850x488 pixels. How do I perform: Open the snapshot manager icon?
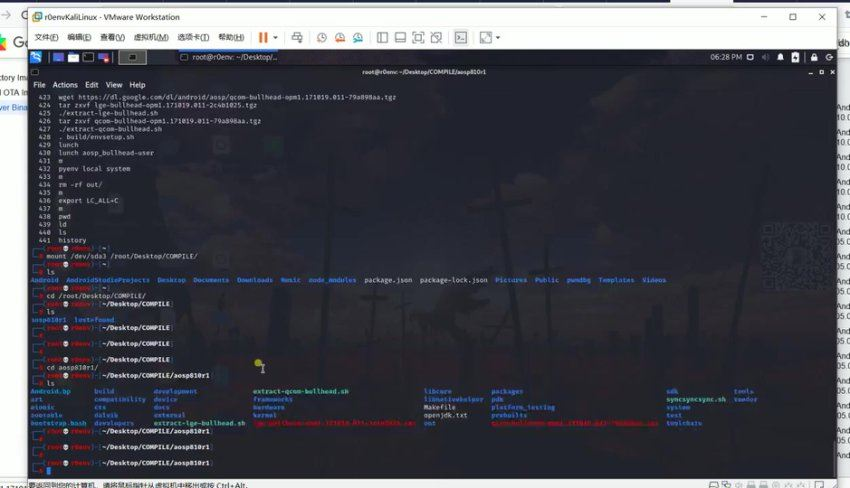(358, 37)
